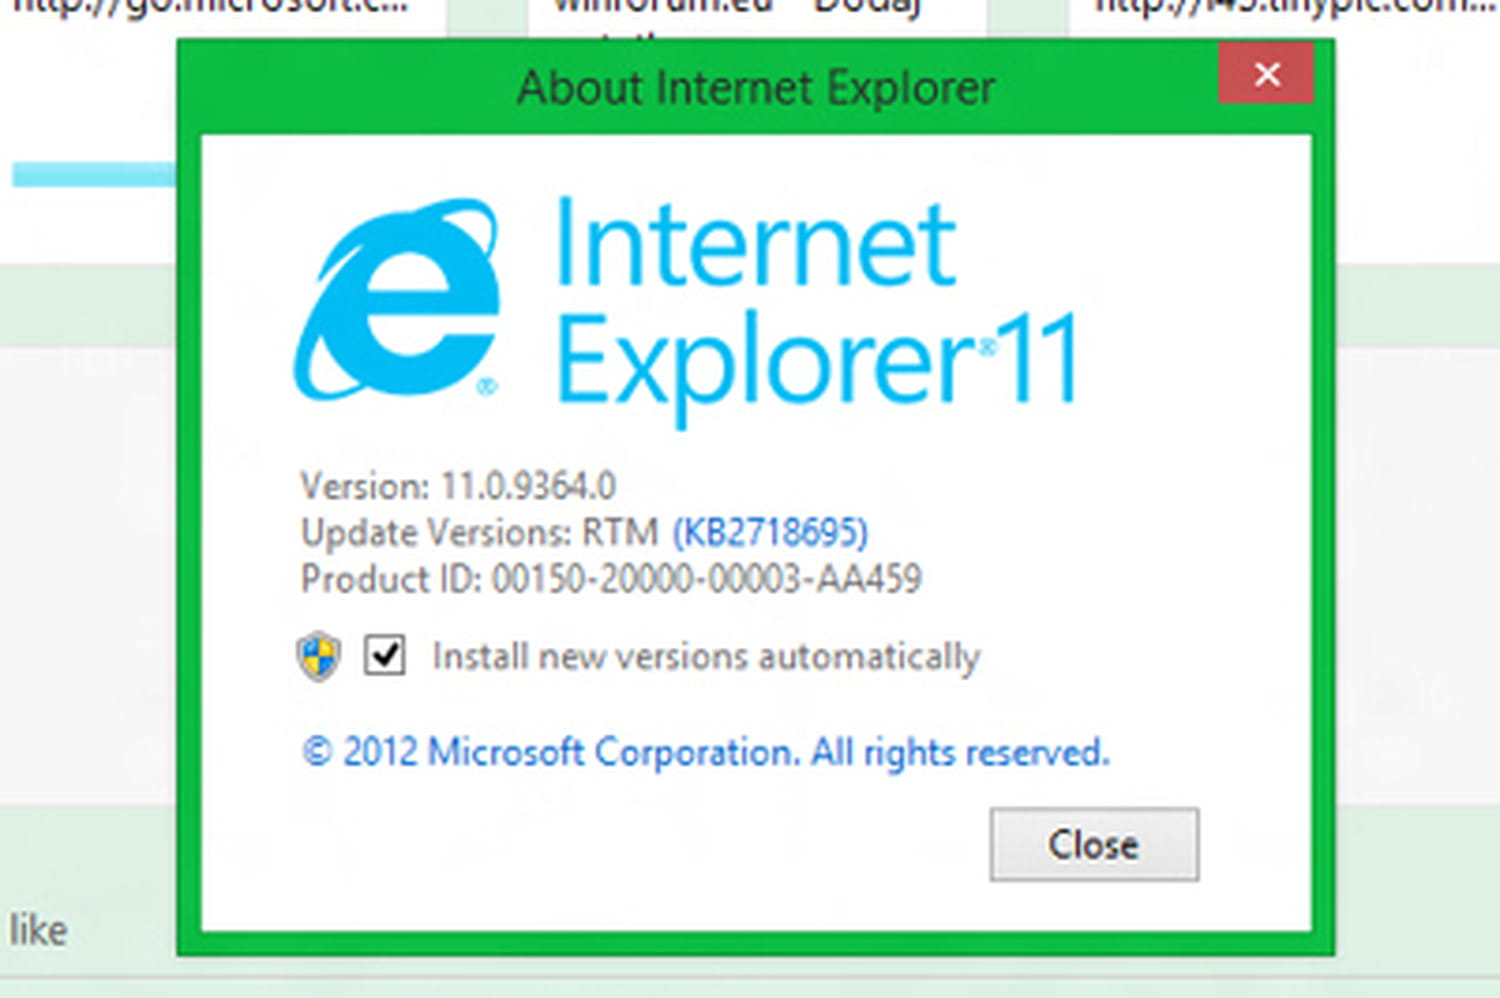Select the Version 11.0.9364.0 text line

click(458, 486)
